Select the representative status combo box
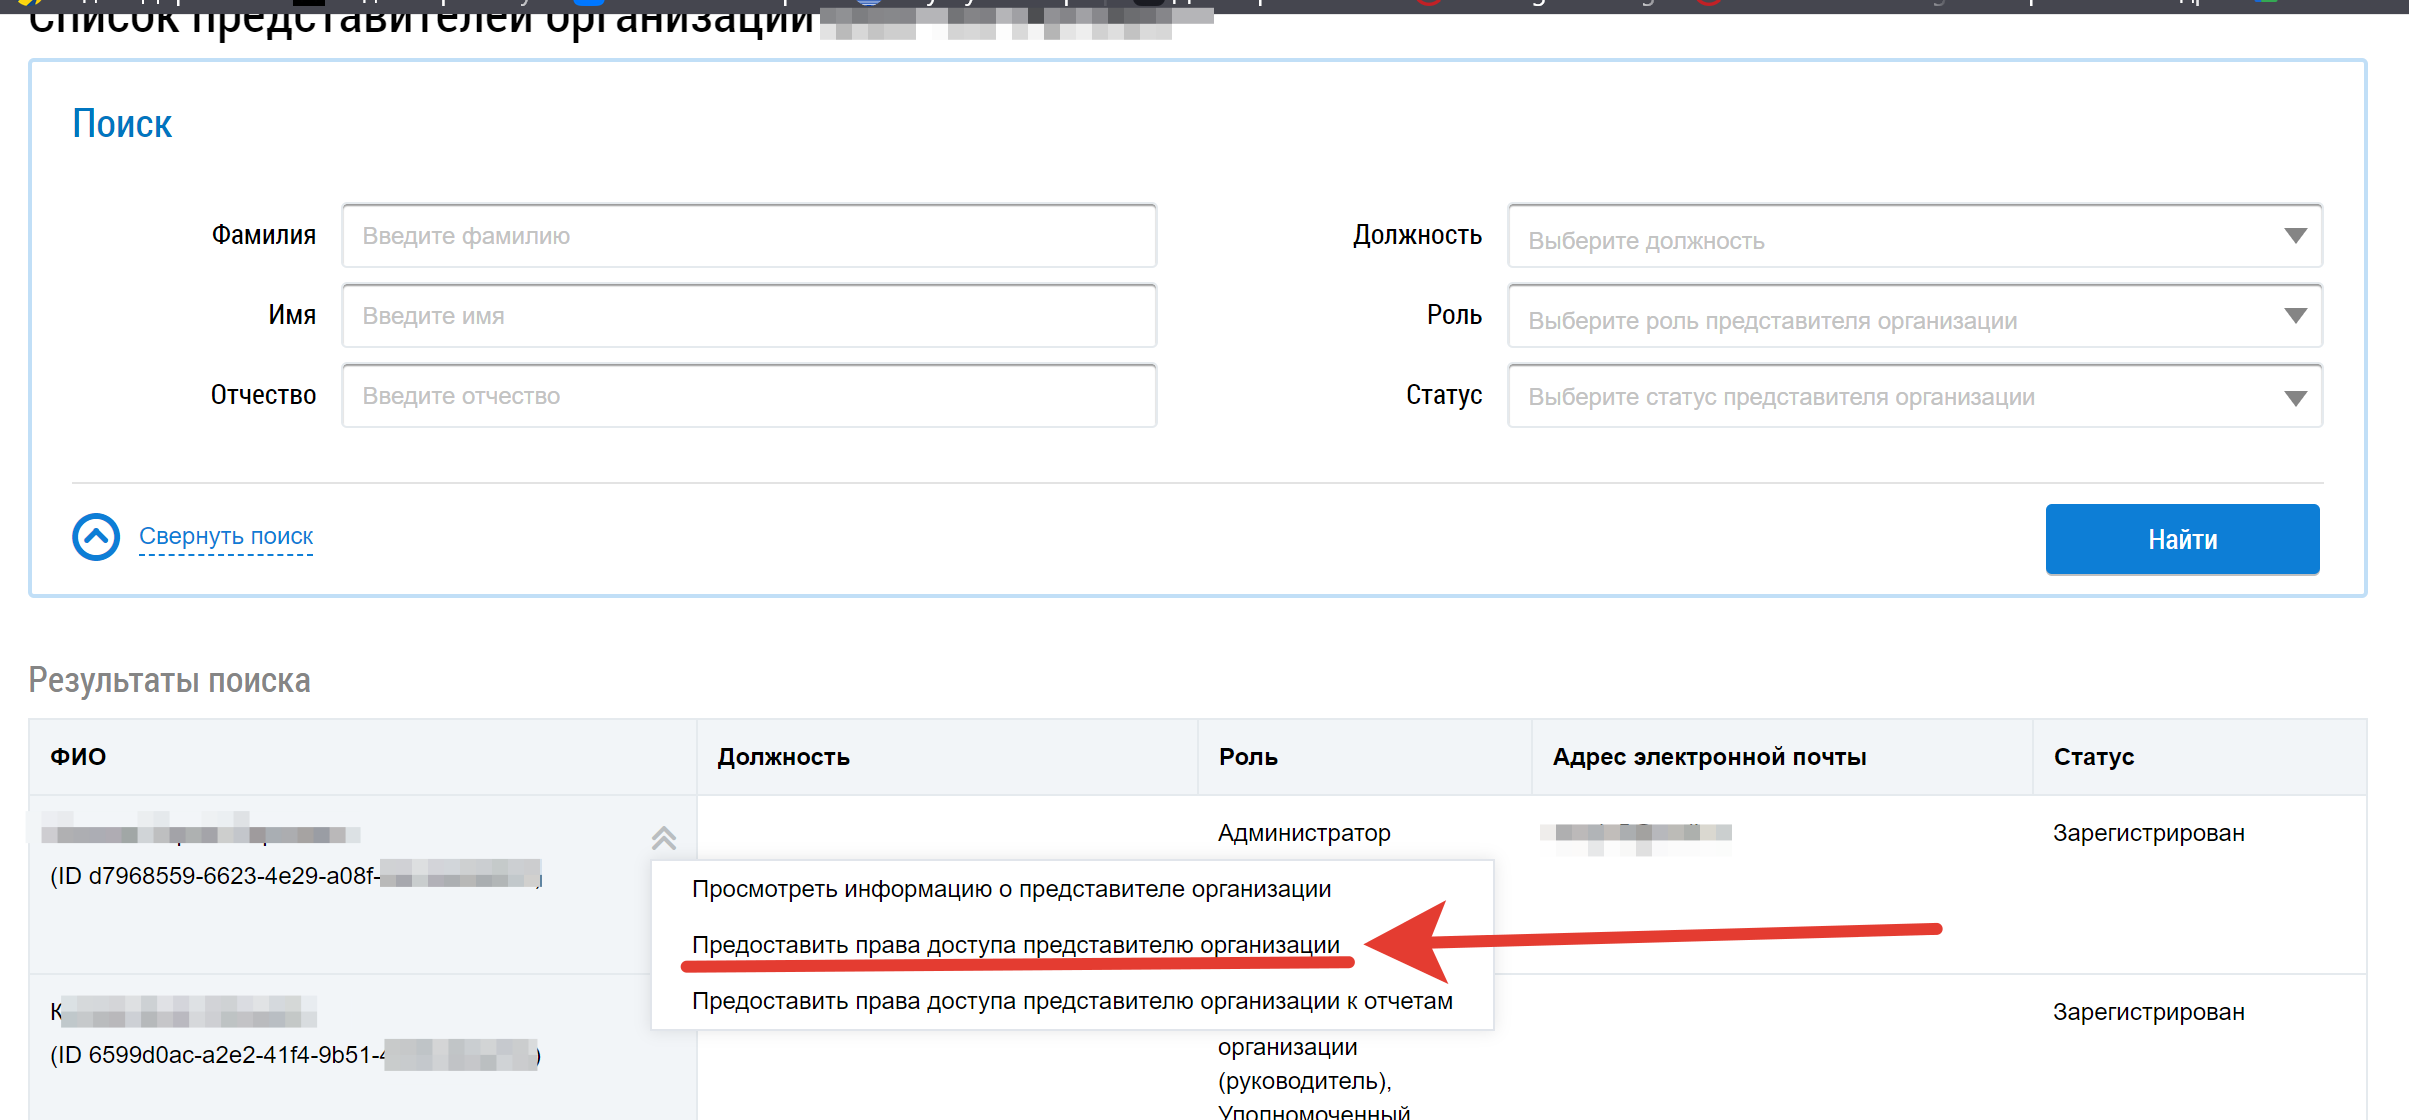The image size is (2409, 1120). click(x=1914, y=396)
